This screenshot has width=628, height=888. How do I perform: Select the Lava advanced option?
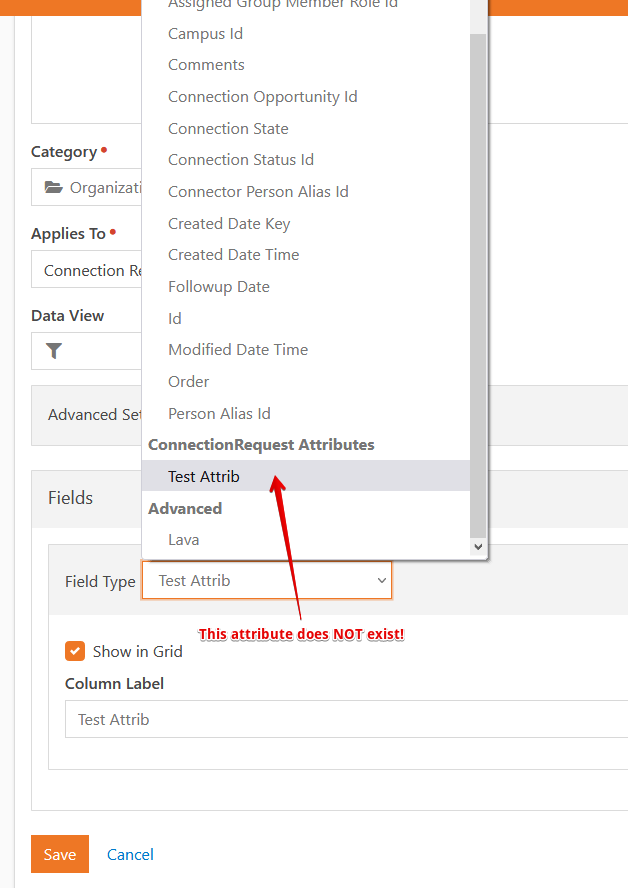306,540
